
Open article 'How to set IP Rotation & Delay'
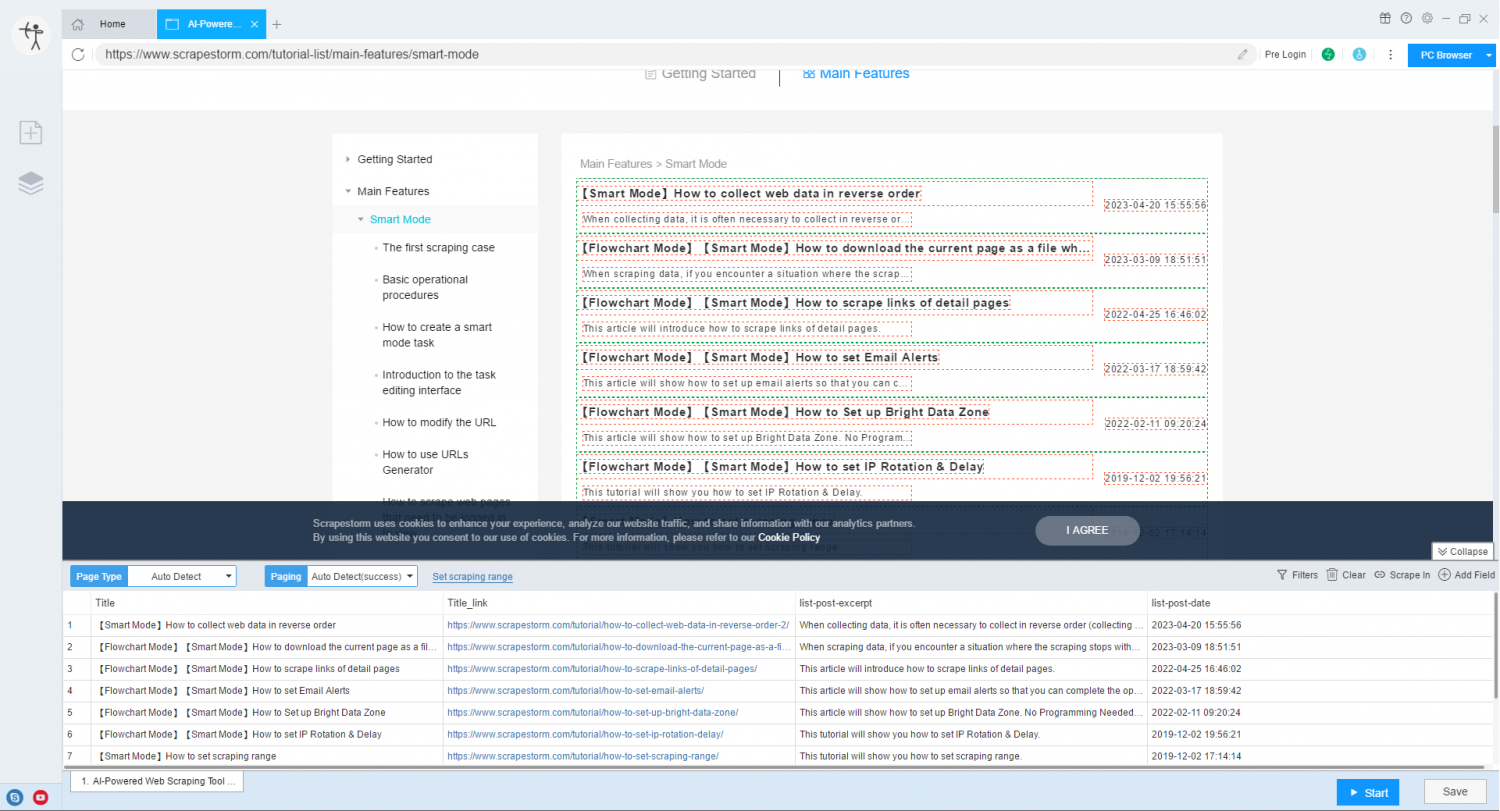[x=783, y=467]
